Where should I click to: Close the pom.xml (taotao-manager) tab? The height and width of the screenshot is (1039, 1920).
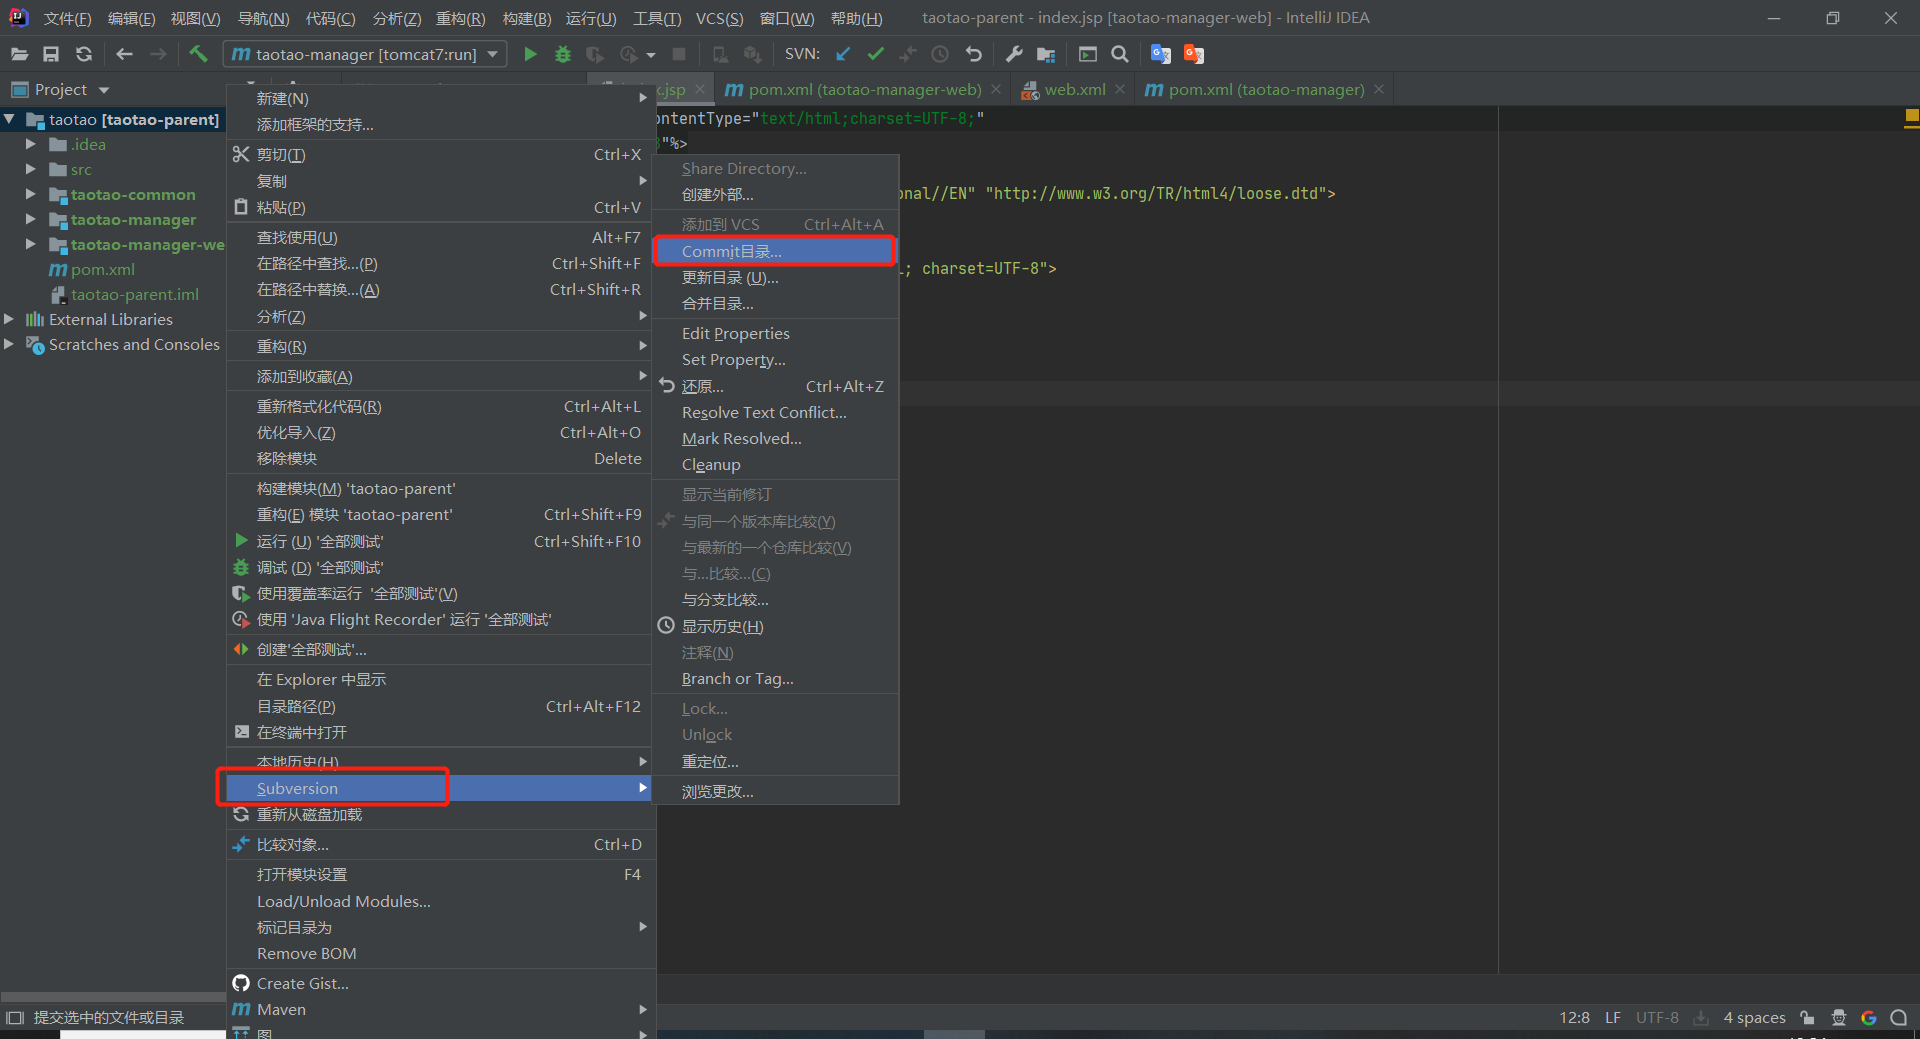tap(1379, 89)
